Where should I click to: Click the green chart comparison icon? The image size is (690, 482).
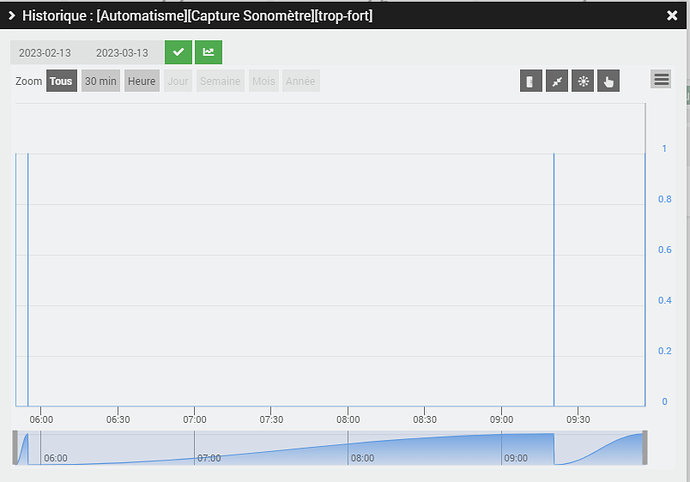pos(209,53)
